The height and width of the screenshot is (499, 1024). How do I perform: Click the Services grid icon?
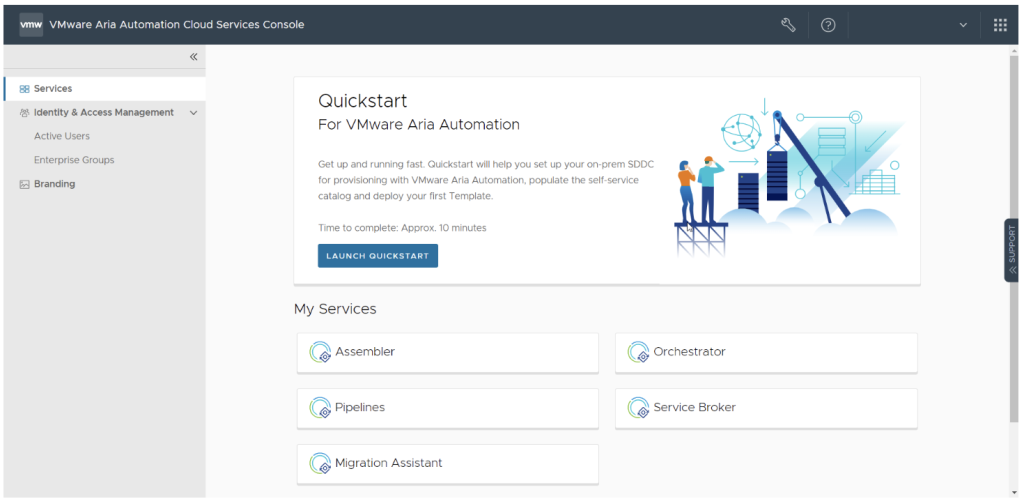(24, 89)
